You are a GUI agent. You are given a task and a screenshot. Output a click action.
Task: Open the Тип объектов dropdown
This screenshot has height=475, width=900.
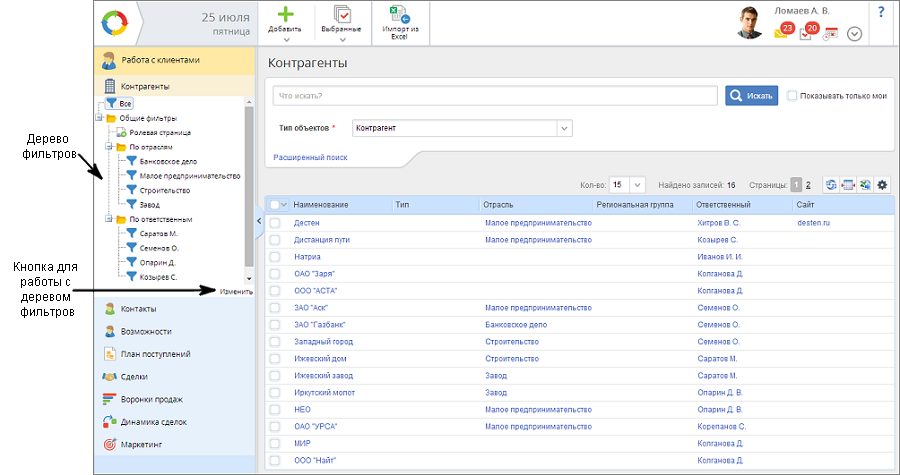coord(564,129)
